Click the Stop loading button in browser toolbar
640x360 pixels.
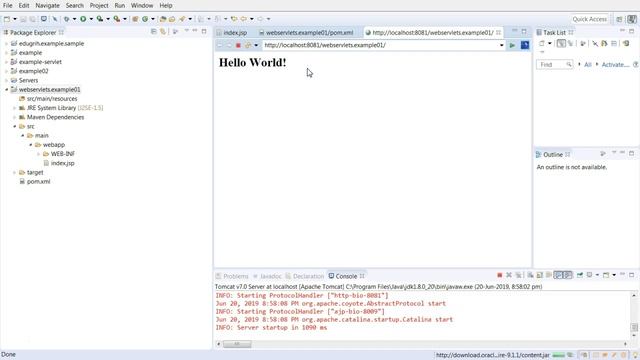click(238, 45)
